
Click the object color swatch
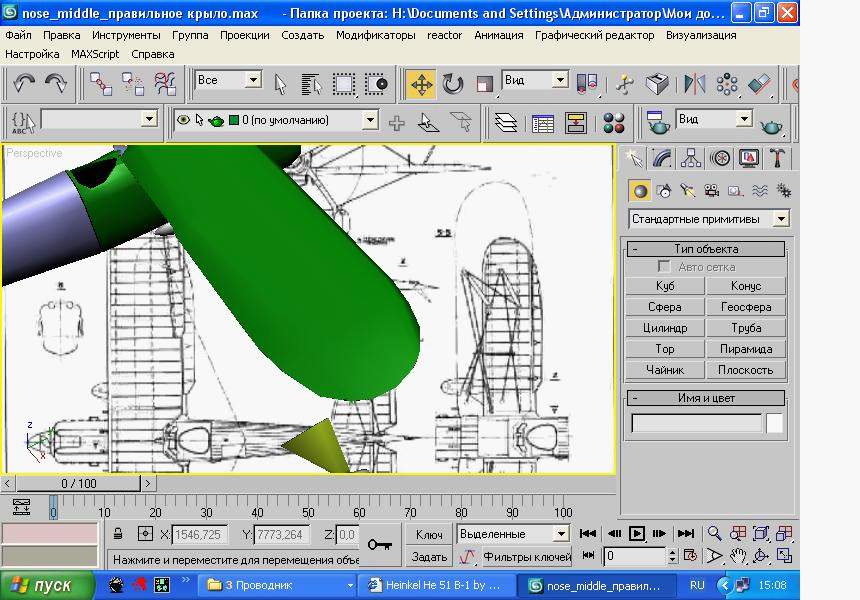[x=775, y=423]
